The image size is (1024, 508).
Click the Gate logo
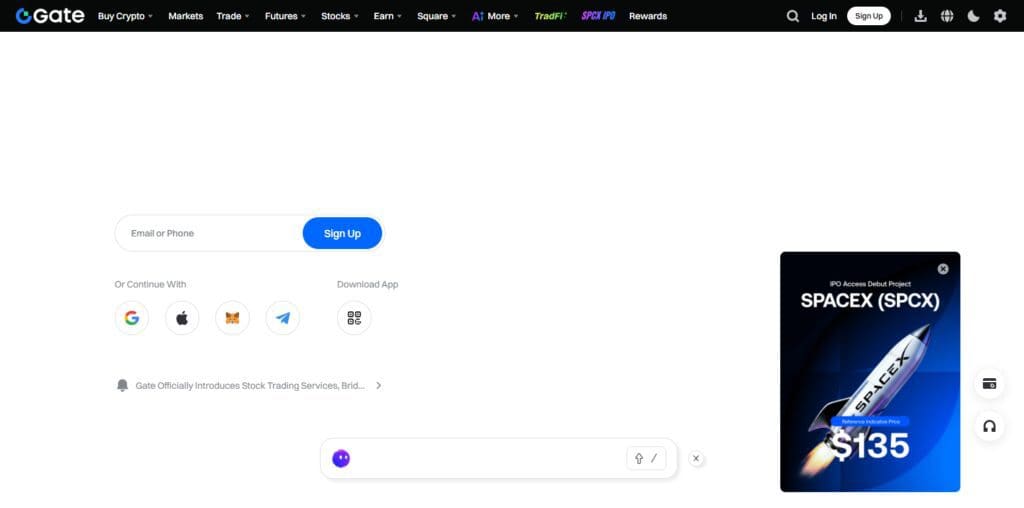pos(50,16)
